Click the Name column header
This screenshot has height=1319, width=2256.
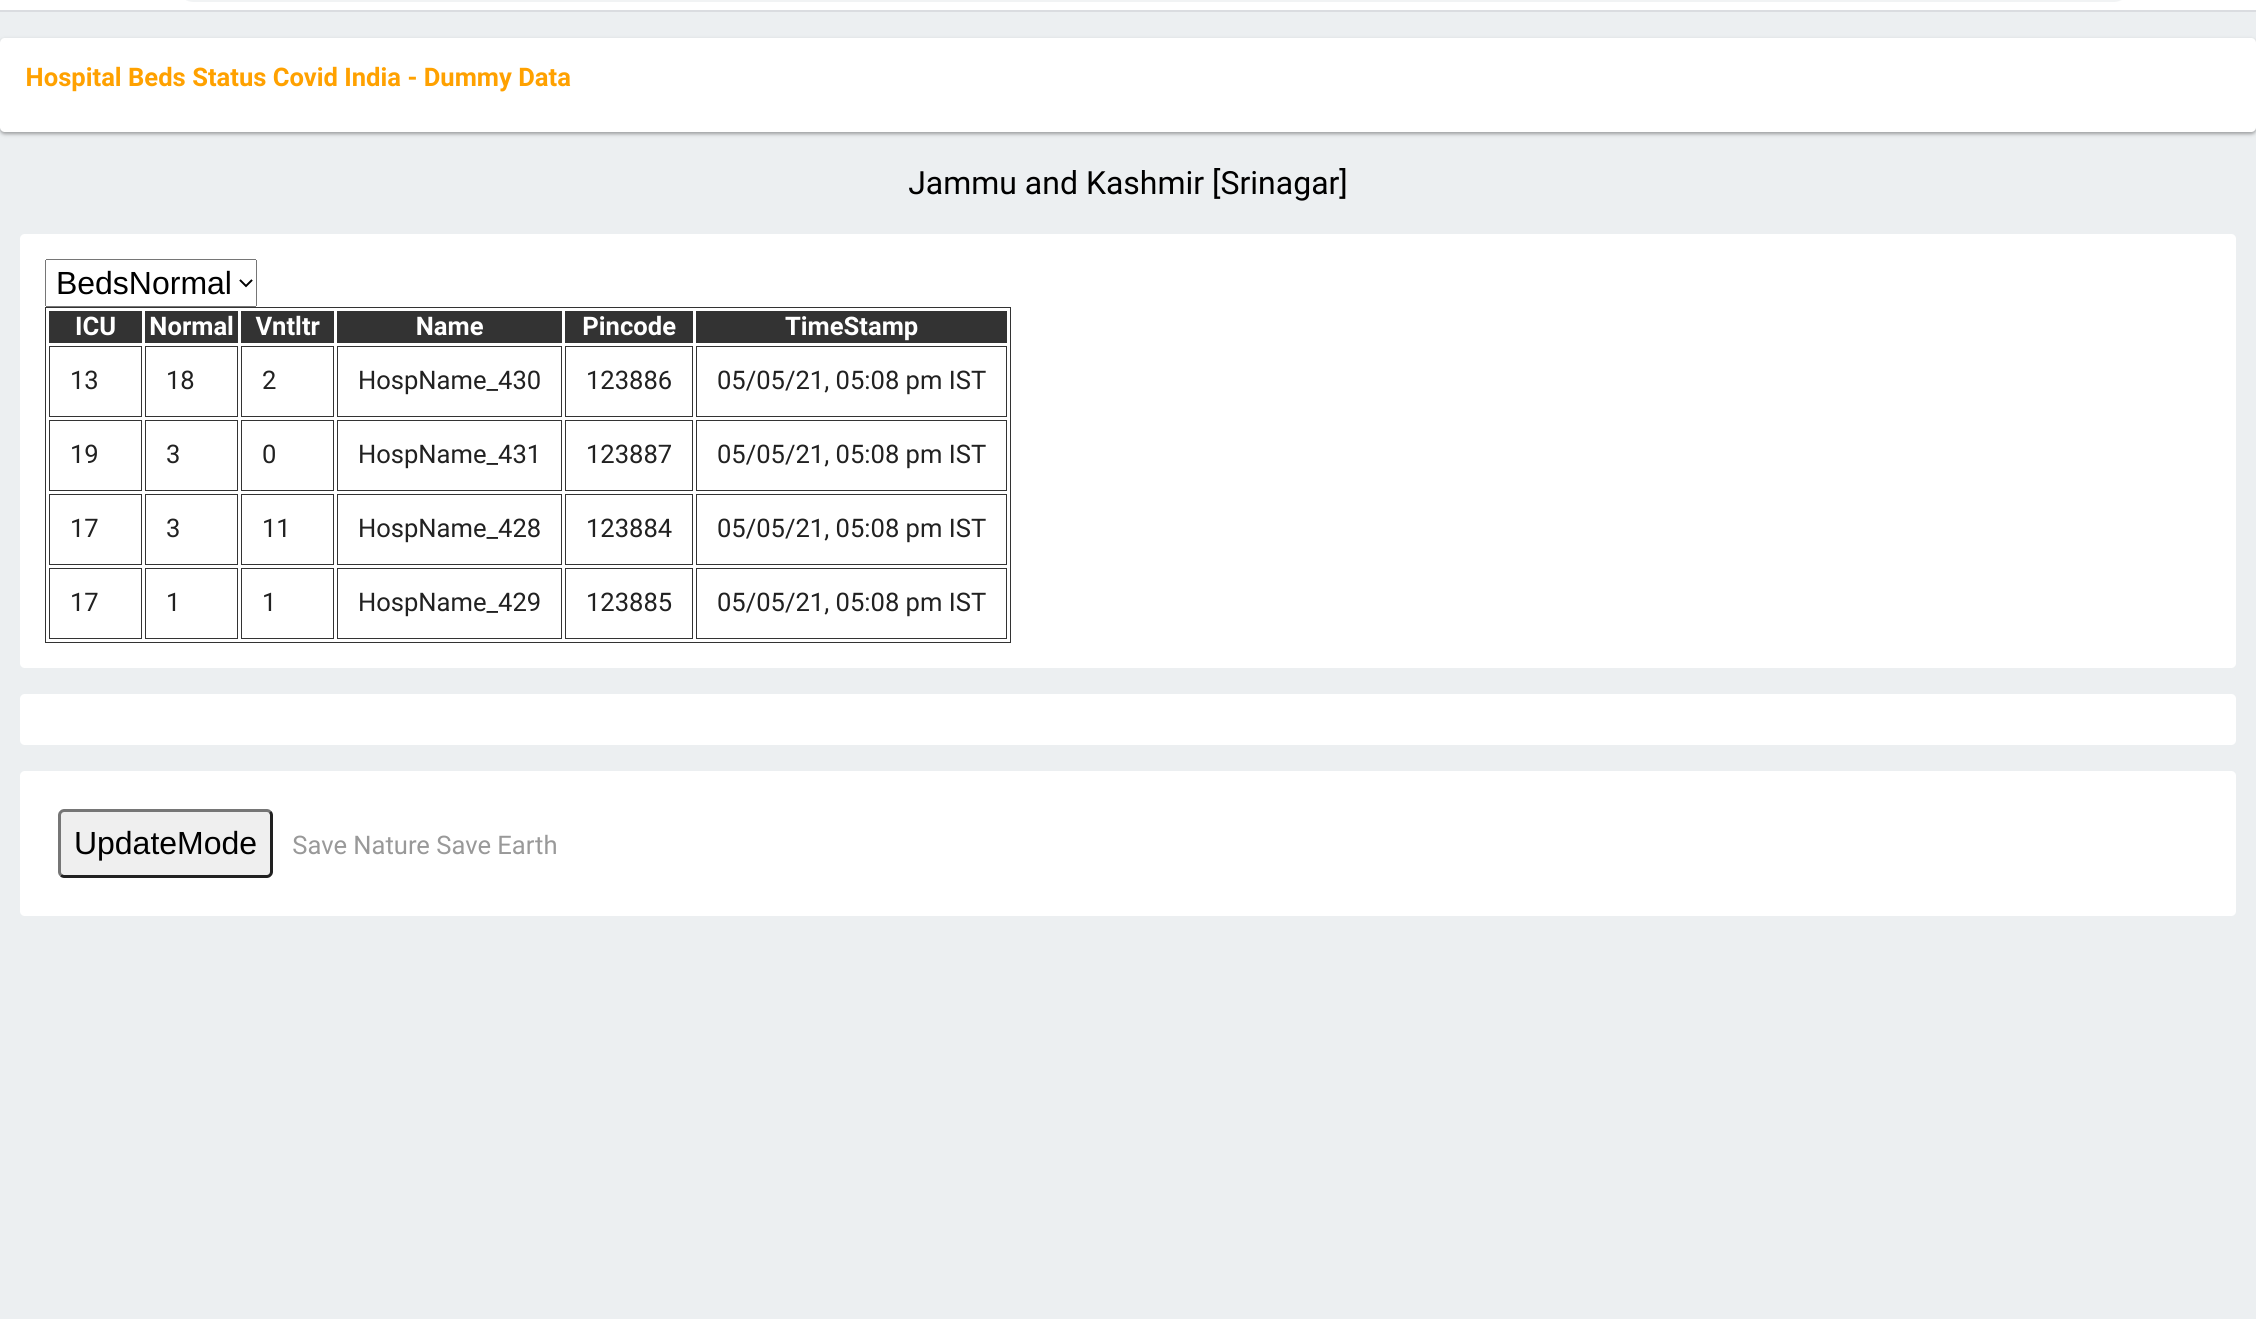coord(449,327)
